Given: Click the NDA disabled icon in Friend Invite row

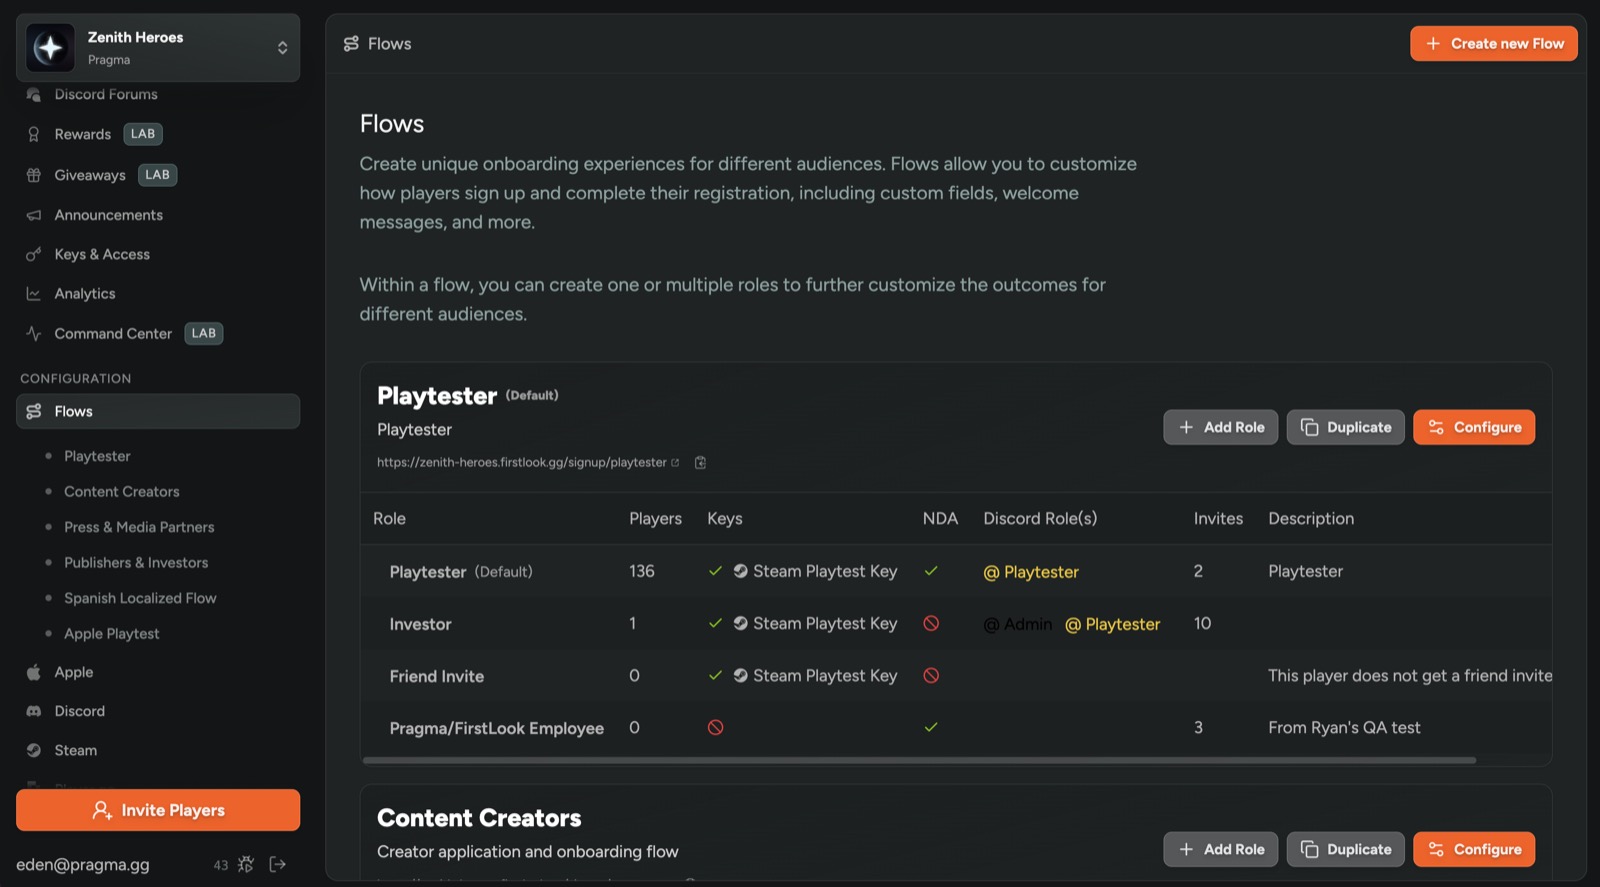Looking at the screenshot, I should pyautogui.click(x=931, y=675).
